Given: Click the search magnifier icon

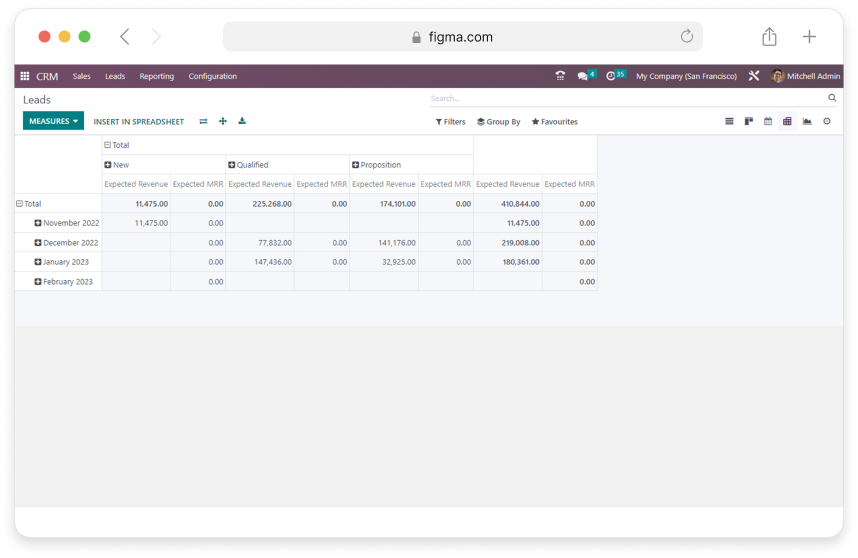Looking at the screenshot, I should click(x=832, y=98).
